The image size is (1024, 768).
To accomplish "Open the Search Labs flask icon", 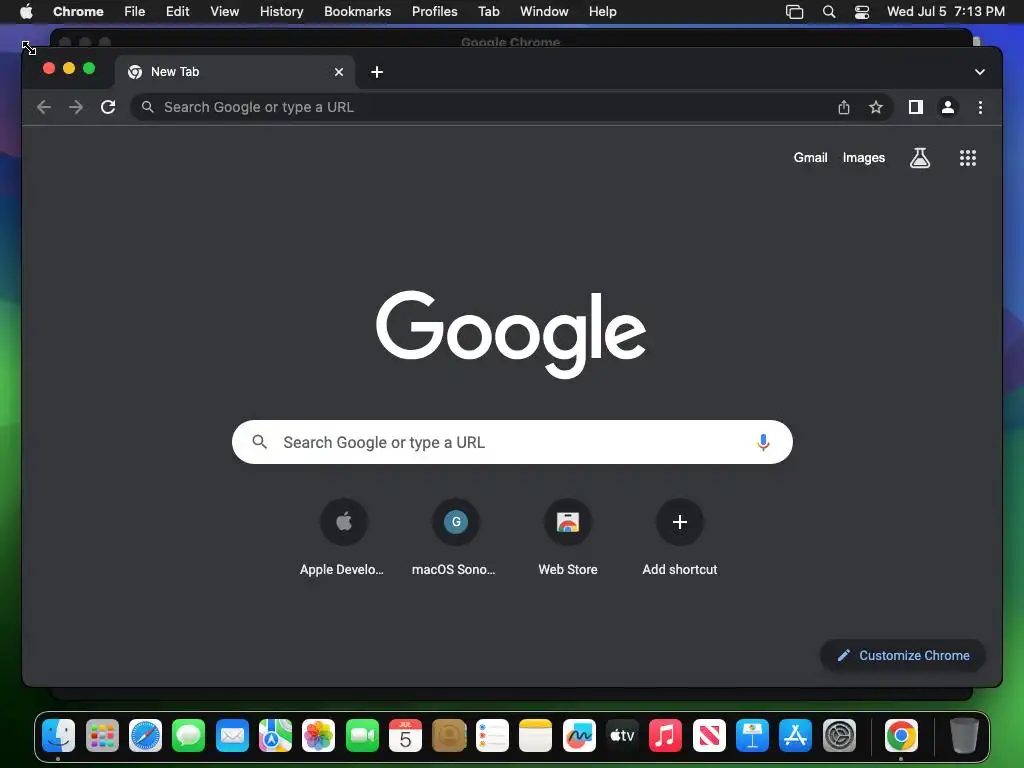I will click(x=920, y=157).
